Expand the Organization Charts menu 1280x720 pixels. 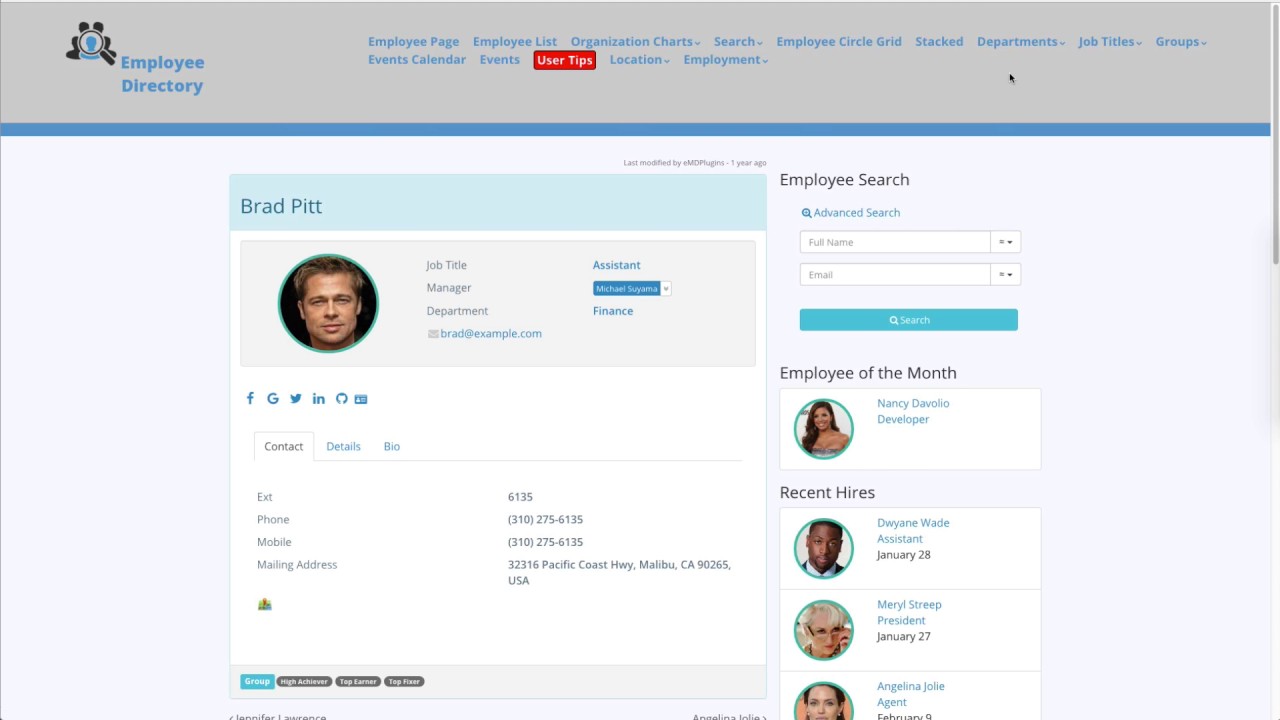click(635, 42)
